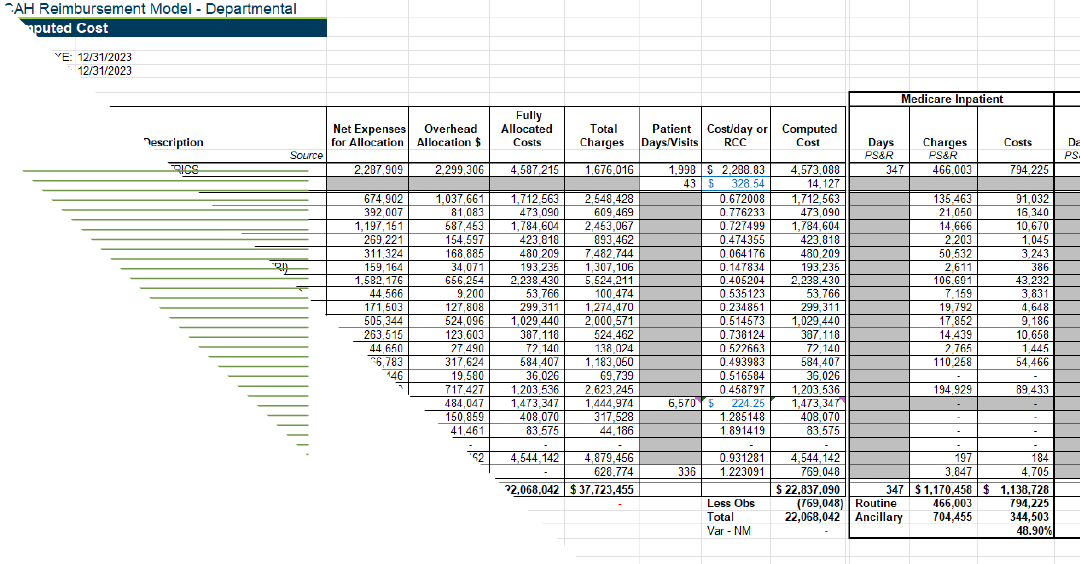Select the Var - NM label cell
1080x564 pixels.
(729, 531)
